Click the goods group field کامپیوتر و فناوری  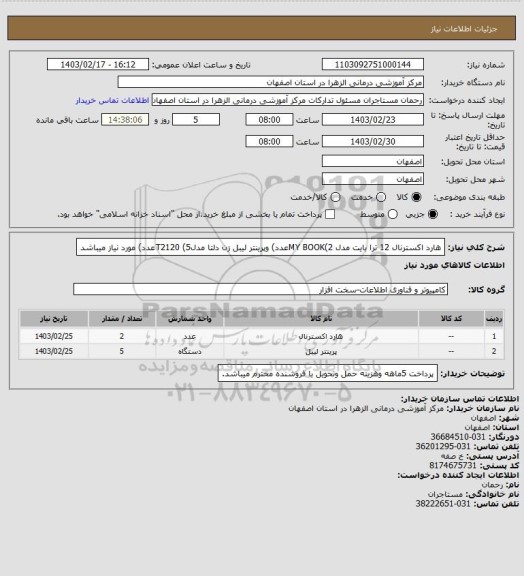pyautogui.click(x=260, y=289)
